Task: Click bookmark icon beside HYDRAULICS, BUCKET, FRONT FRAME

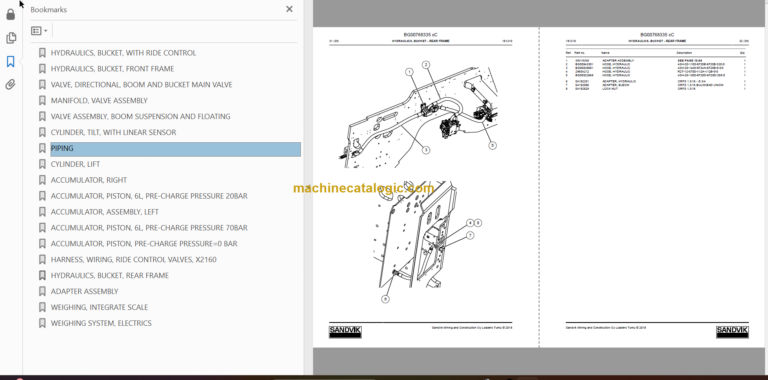Action: (x=42, y=69)
